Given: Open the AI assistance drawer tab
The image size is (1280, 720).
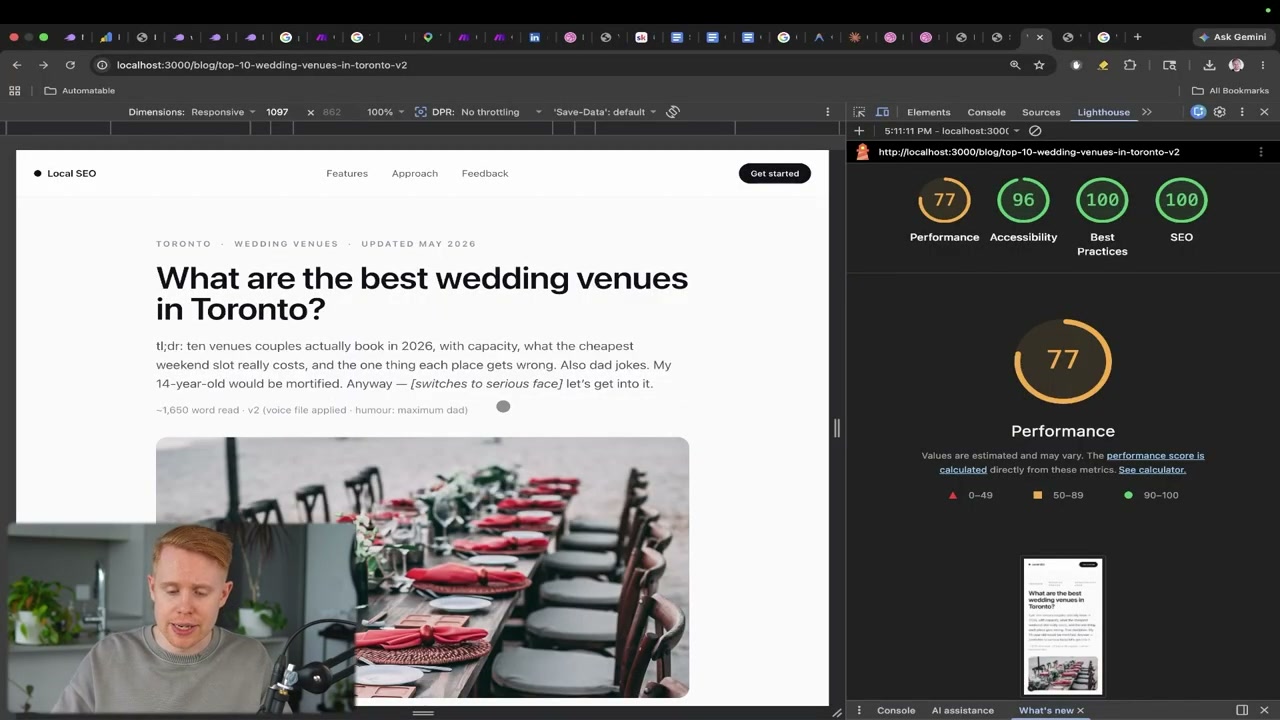Looking at the screenshot, I should (x=963, y=710).
